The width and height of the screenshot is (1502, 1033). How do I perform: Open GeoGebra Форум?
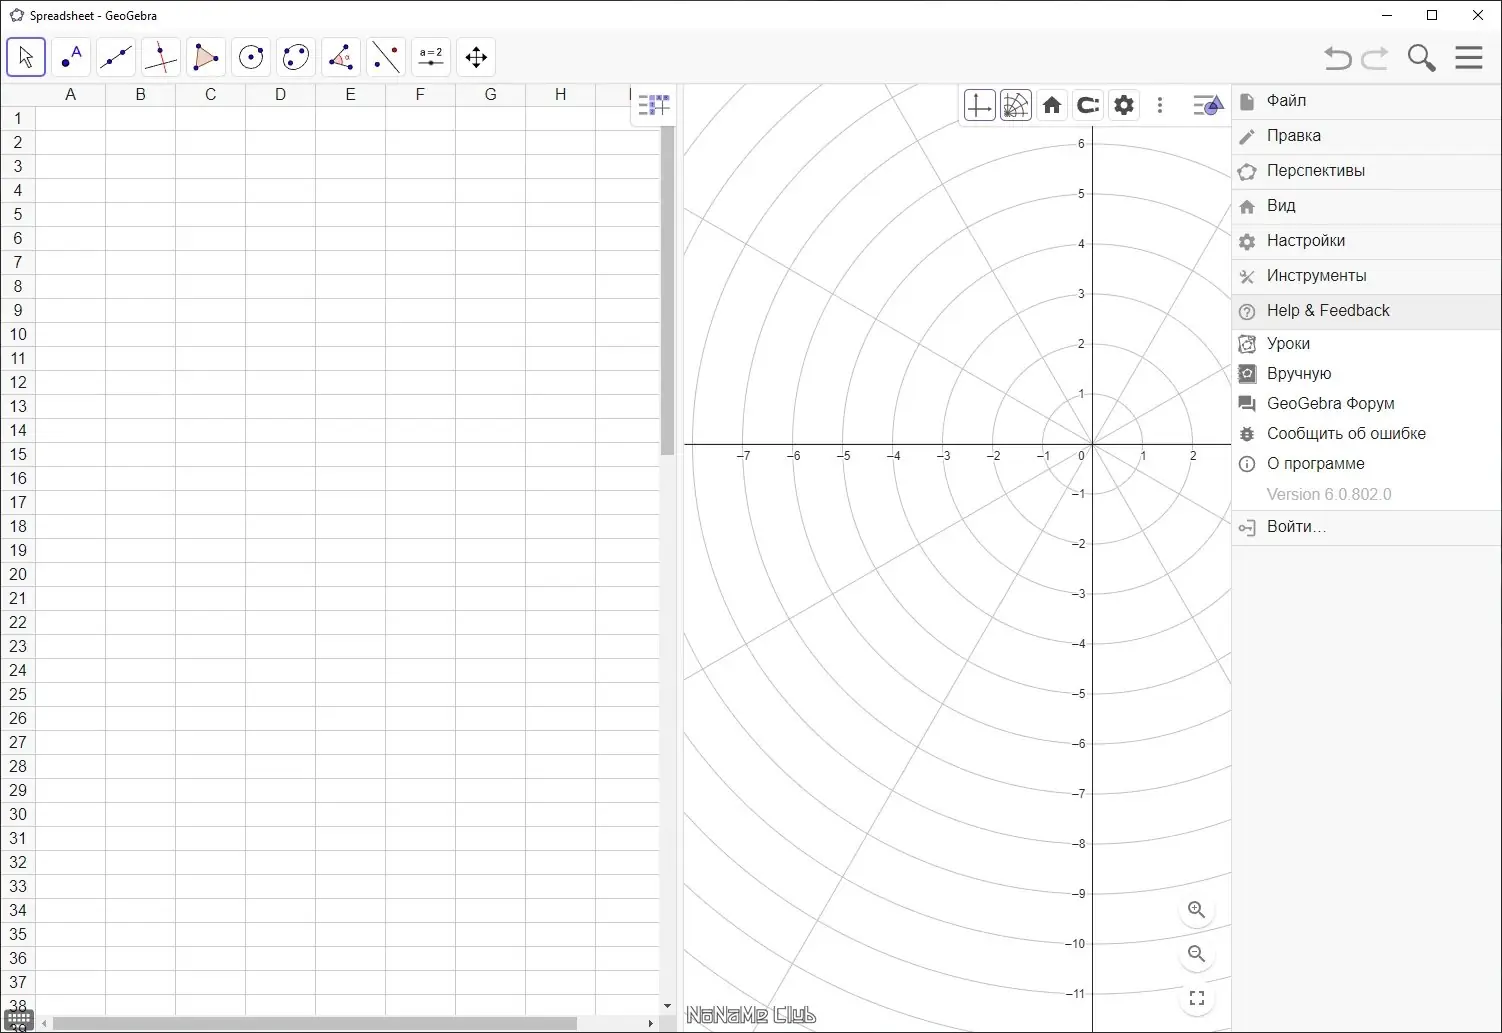click(x=1366, y=404)
